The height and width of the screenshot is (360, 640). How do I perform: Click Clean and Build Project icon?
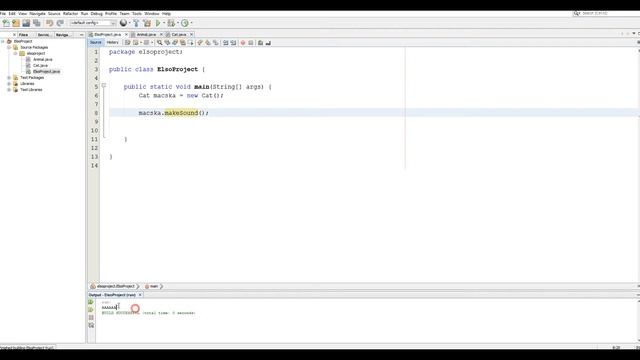tap(147, 23)
